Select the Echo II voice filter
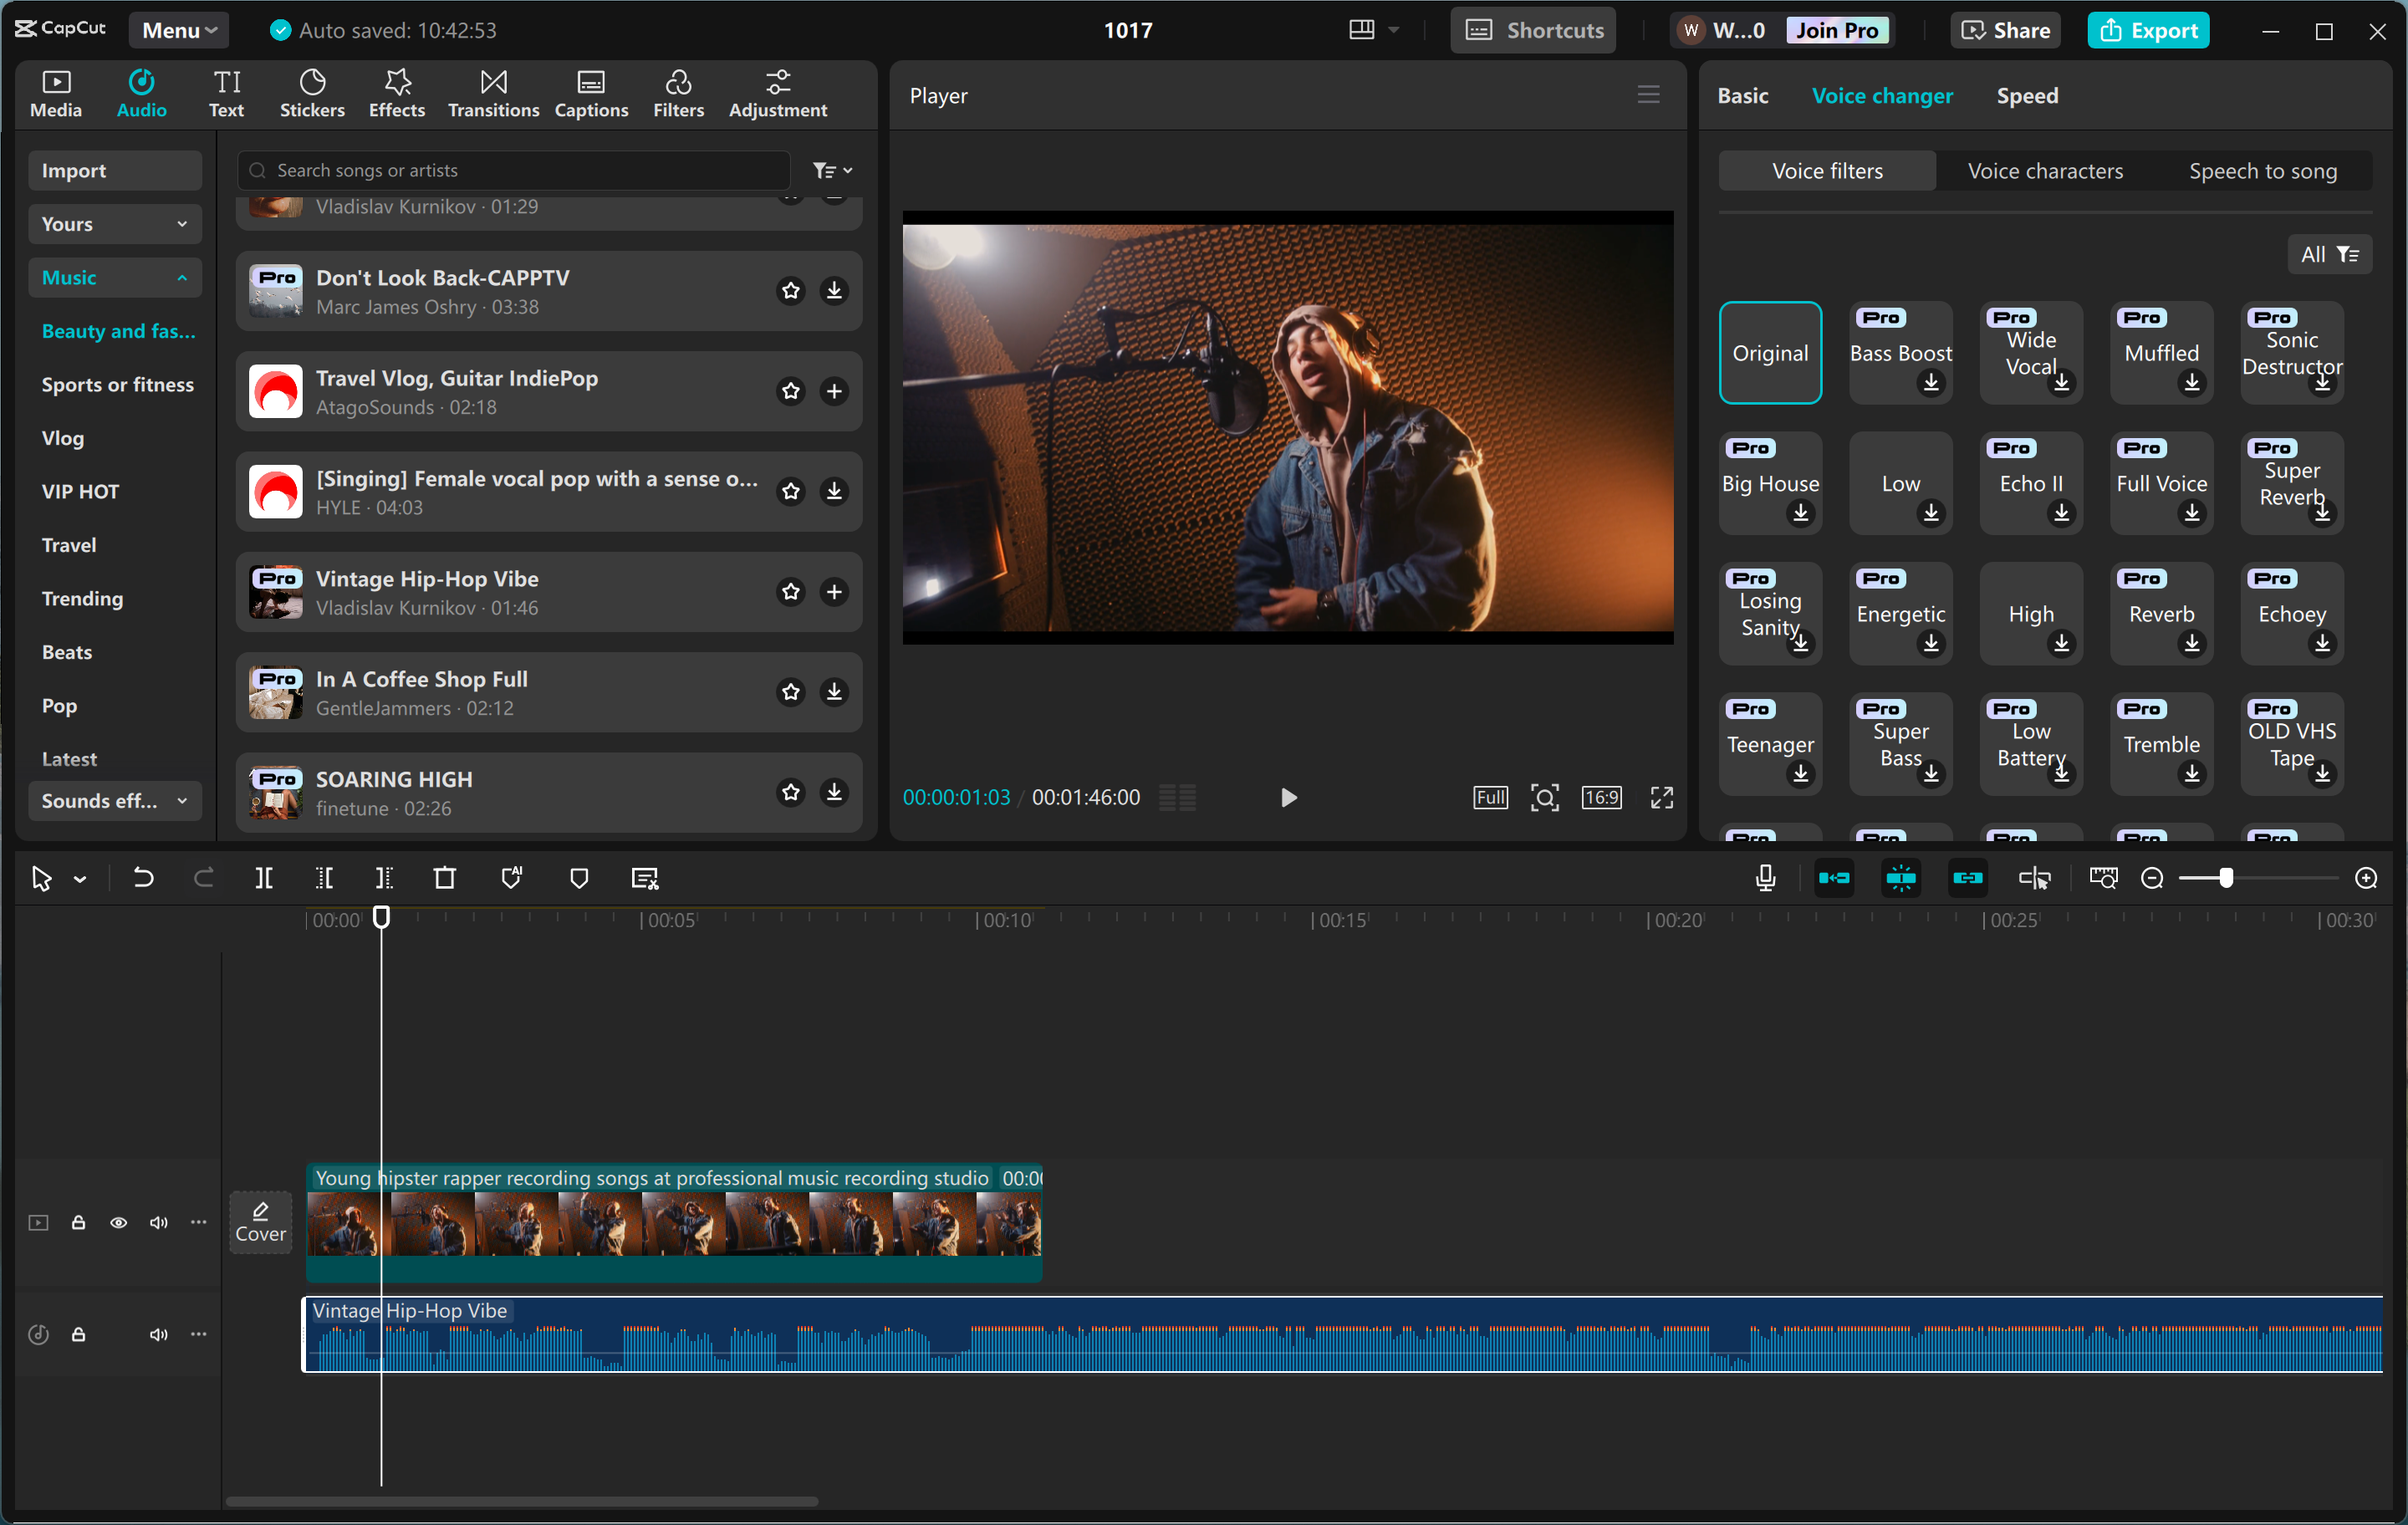The height and width of the screenshot is (1525, 2408). pyautogui.click(x=2030, y=483)
